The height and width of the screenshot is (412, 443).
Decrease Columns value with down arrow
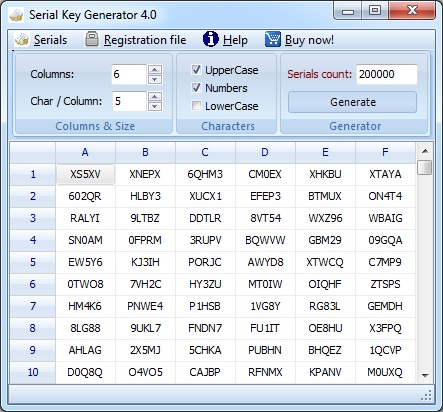[155, 79]
